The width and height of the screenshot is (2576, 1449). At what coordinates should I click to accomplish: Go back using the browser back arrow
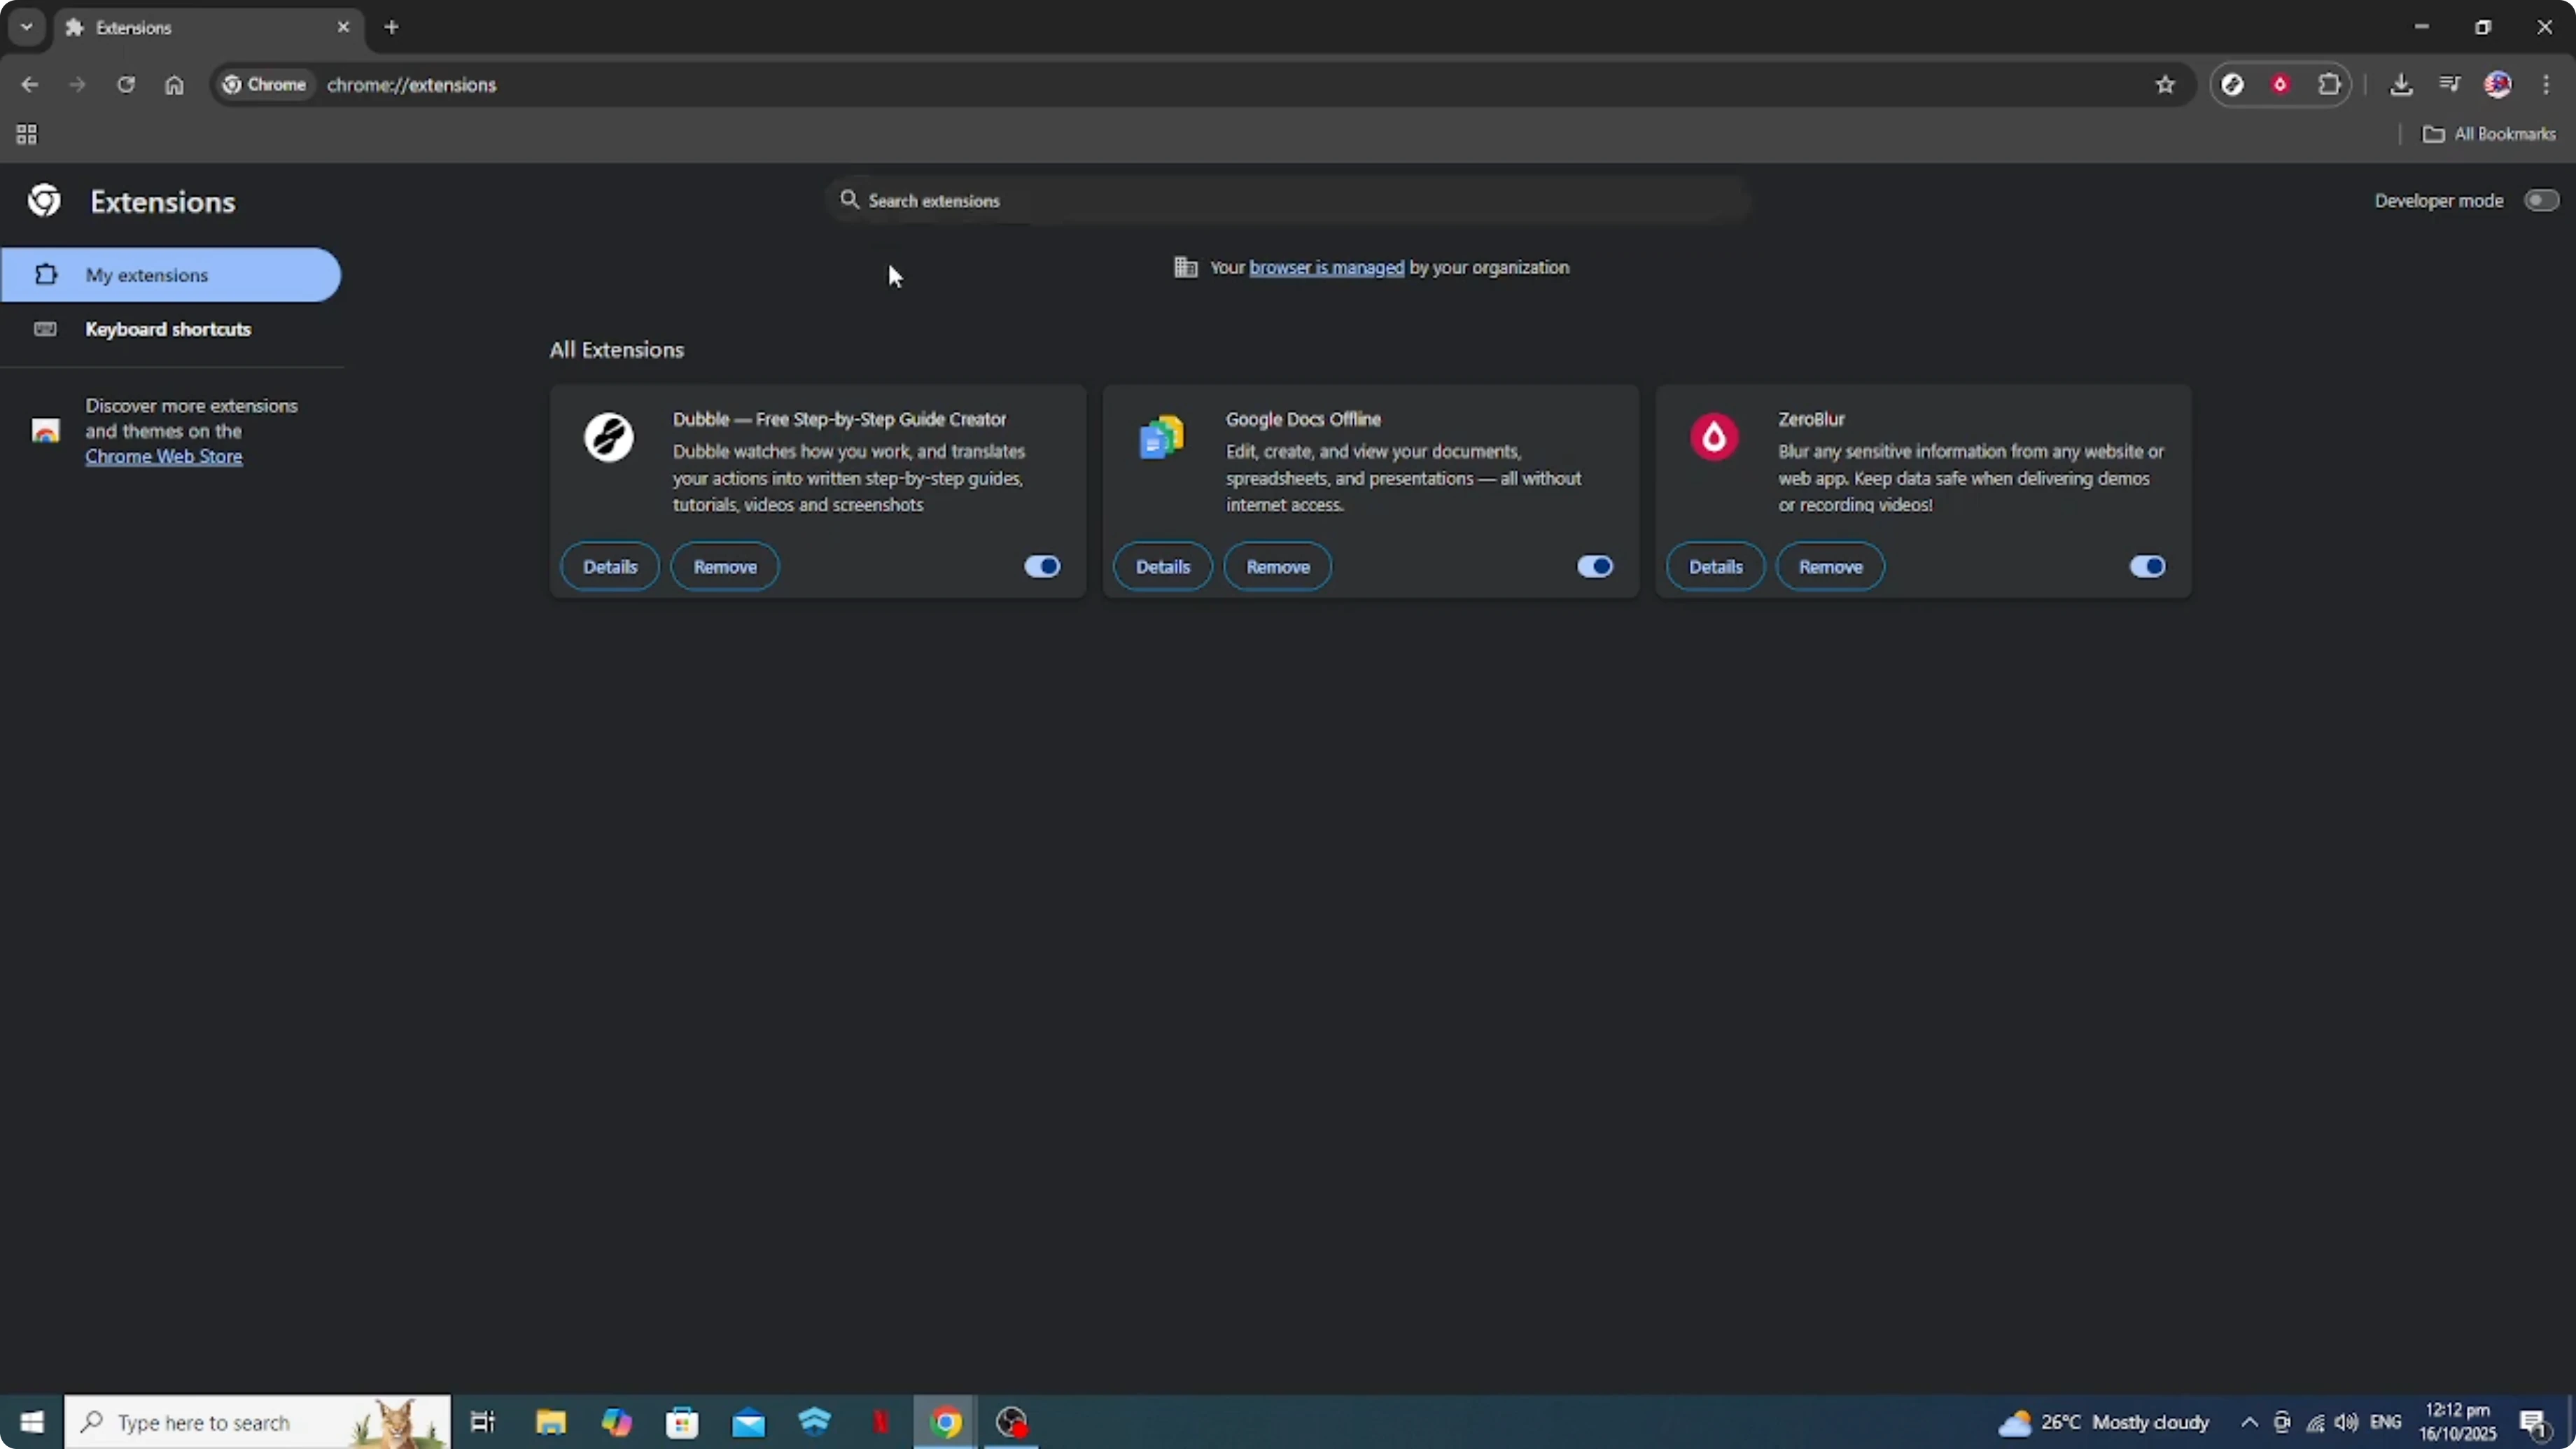pyautogui.click(x=29, y=85)
